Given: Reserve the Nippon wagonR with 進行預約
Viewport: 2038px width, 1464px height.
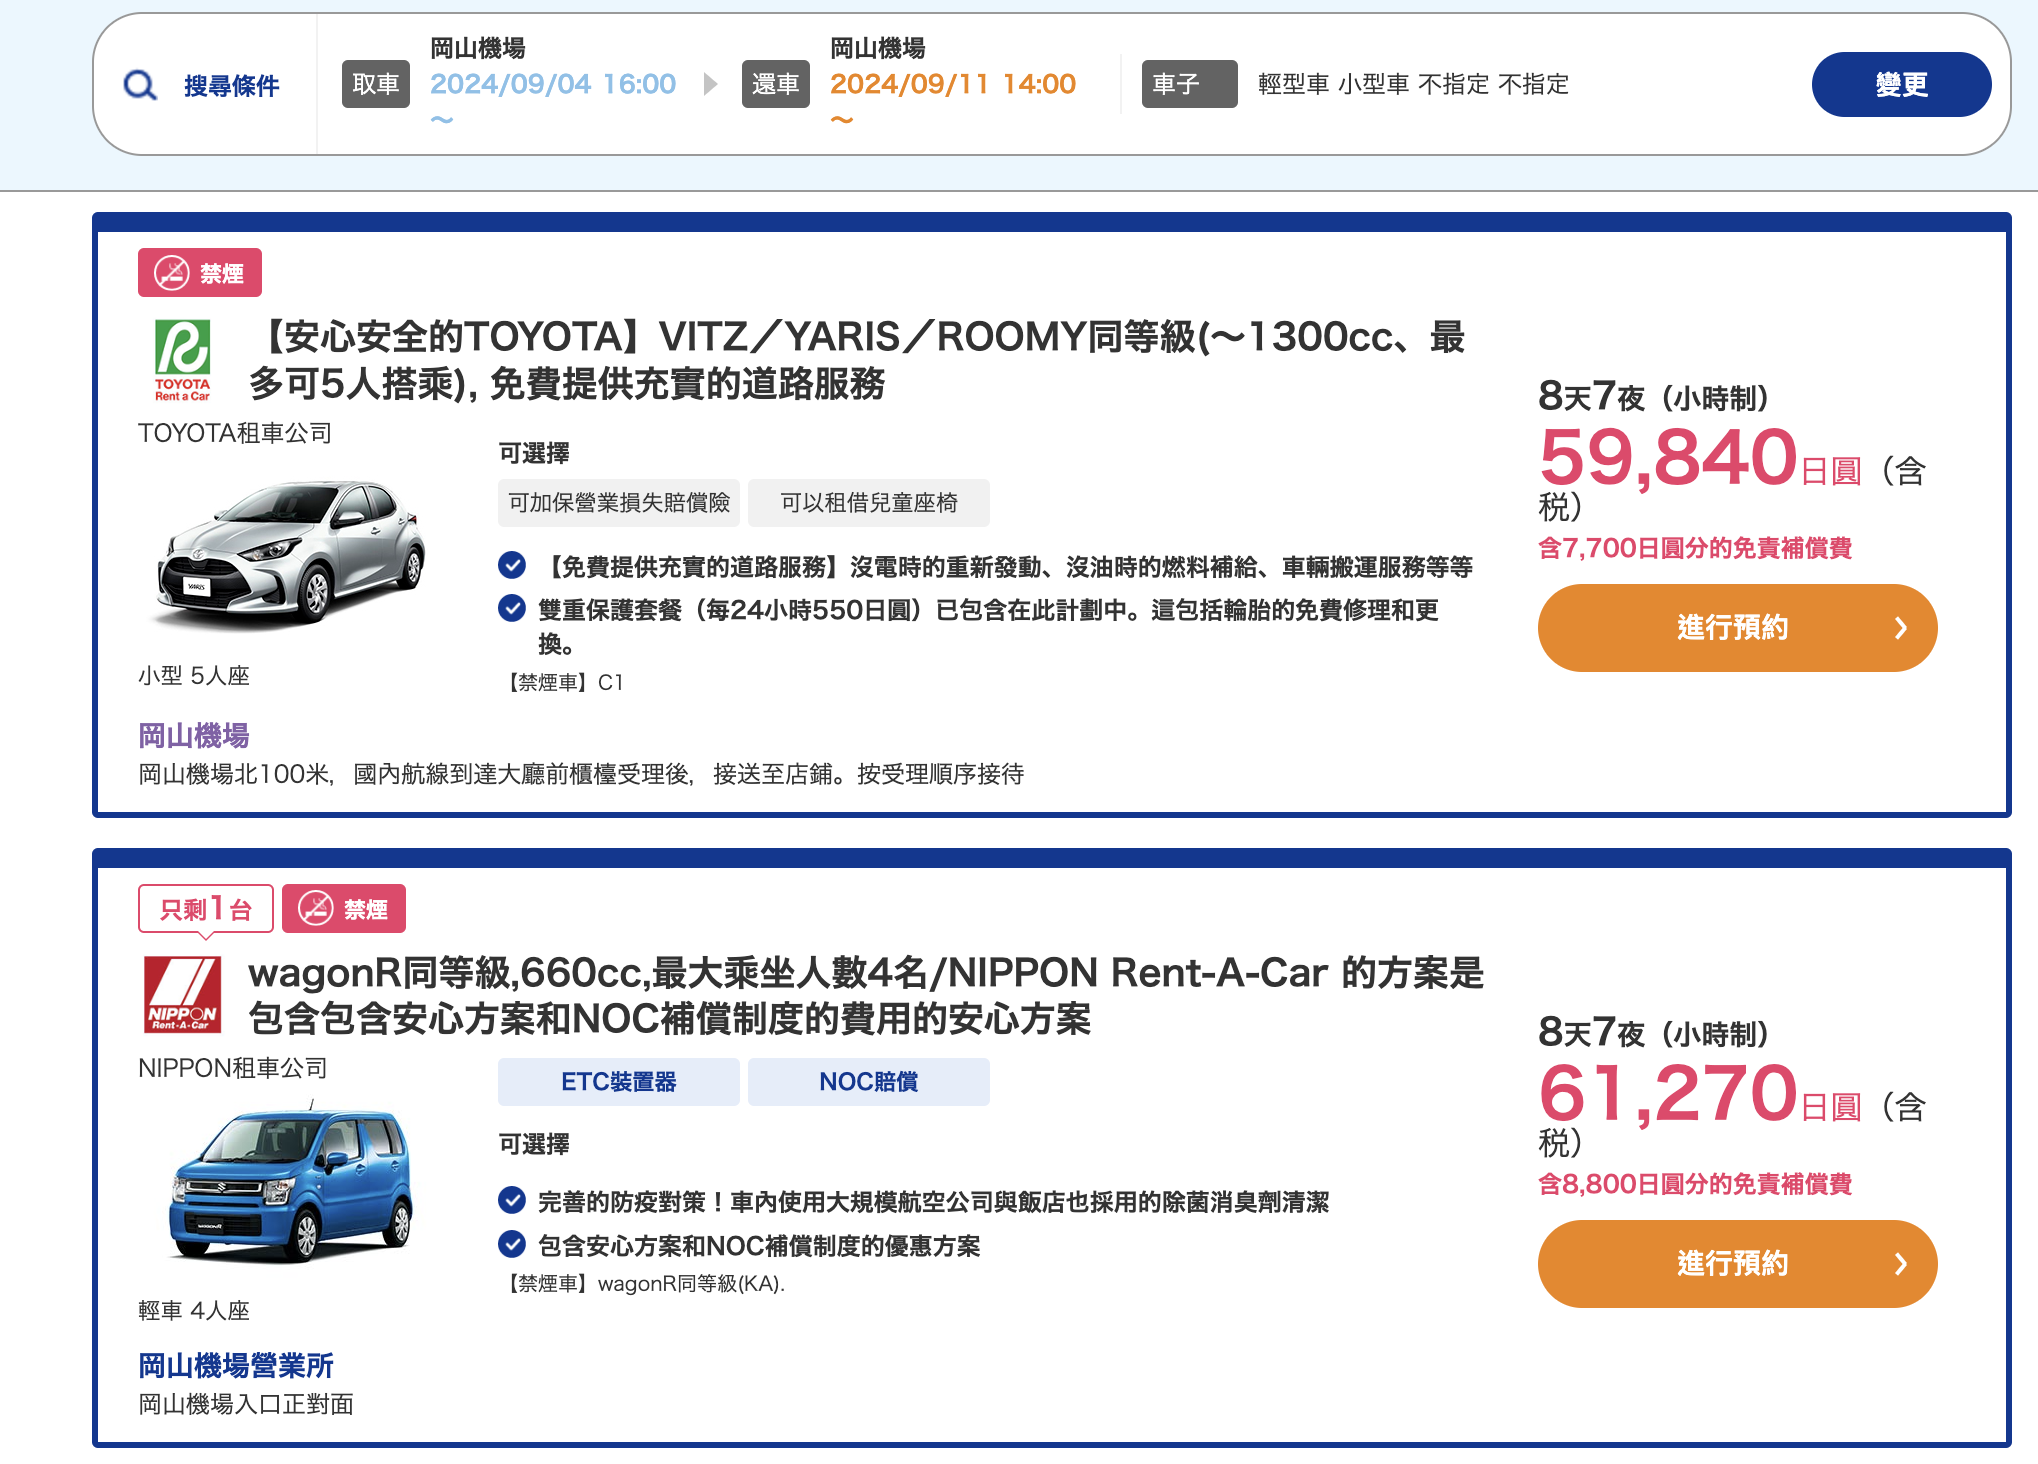Looking at the screenshot, I should pyautogui.click(x=1737, y=1264).
